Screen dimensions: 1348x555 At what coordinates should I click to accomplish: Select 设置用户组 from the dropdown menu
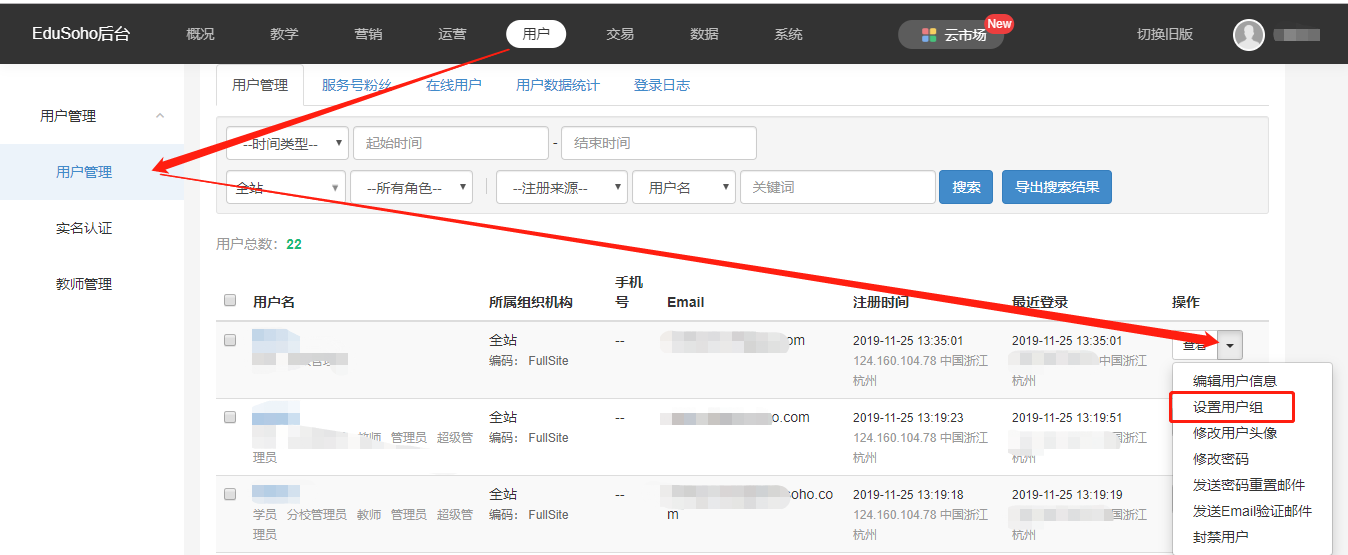click(x=1232, y=407)
